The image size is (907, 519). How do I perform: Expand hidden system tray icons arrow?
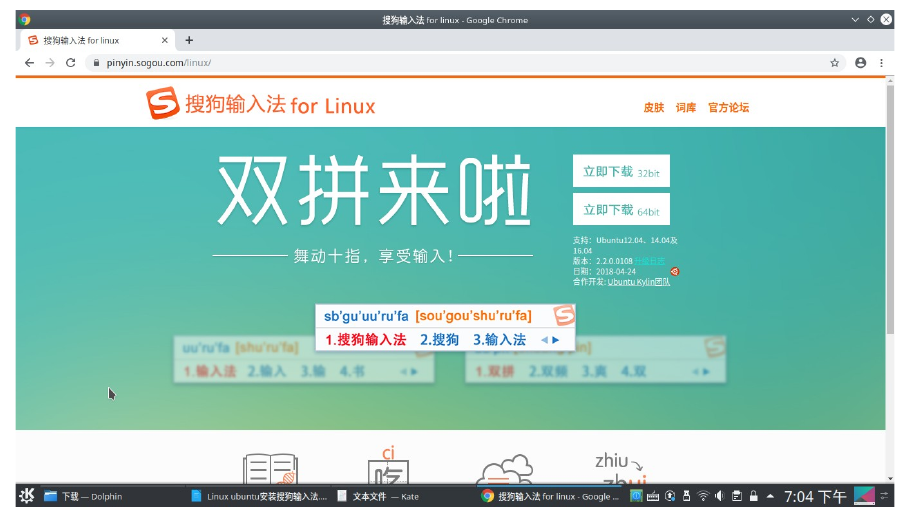(770, 496)
